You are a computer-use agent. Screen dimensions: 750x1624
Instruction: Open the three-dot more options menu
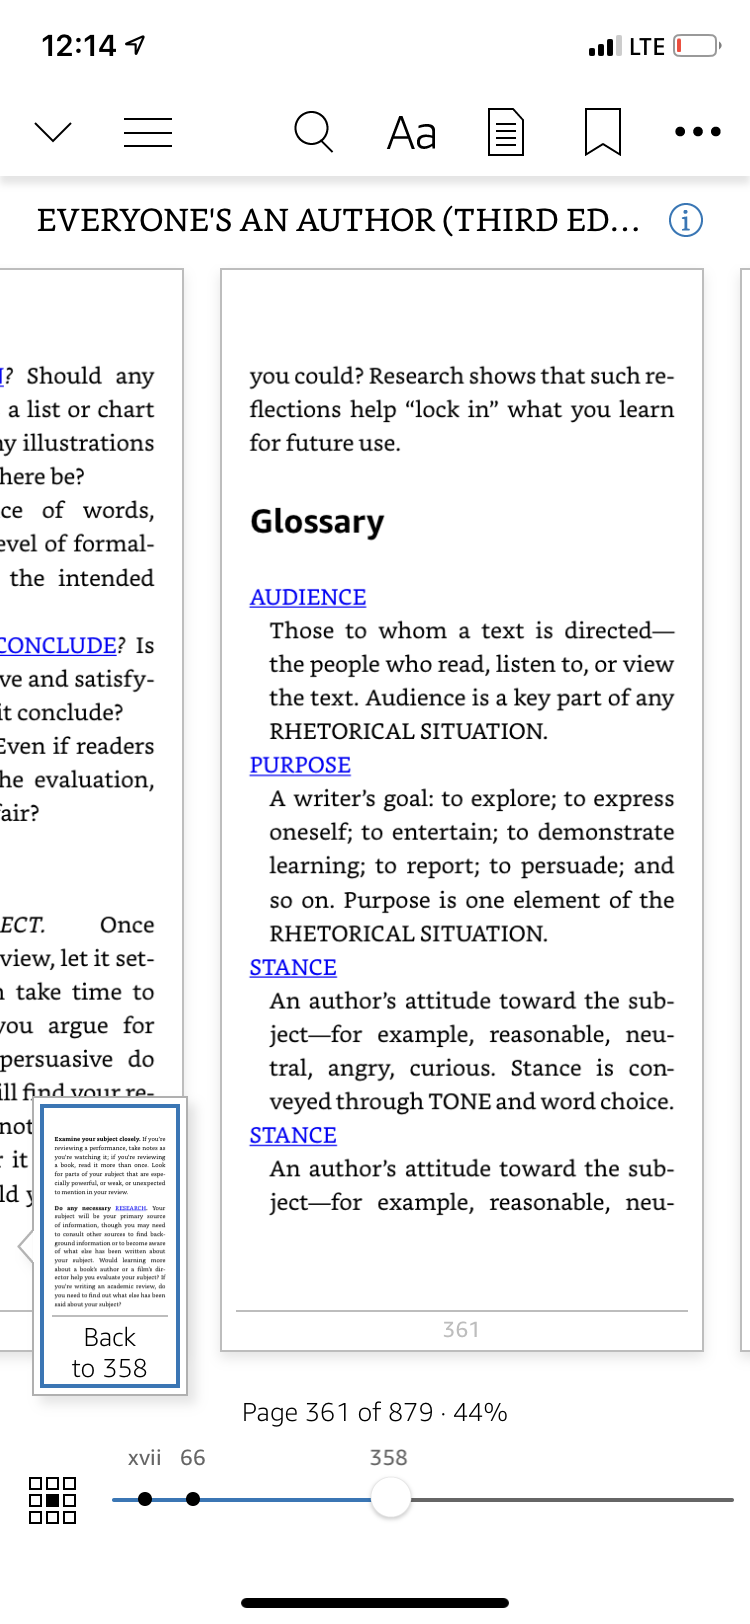point(697,132)
